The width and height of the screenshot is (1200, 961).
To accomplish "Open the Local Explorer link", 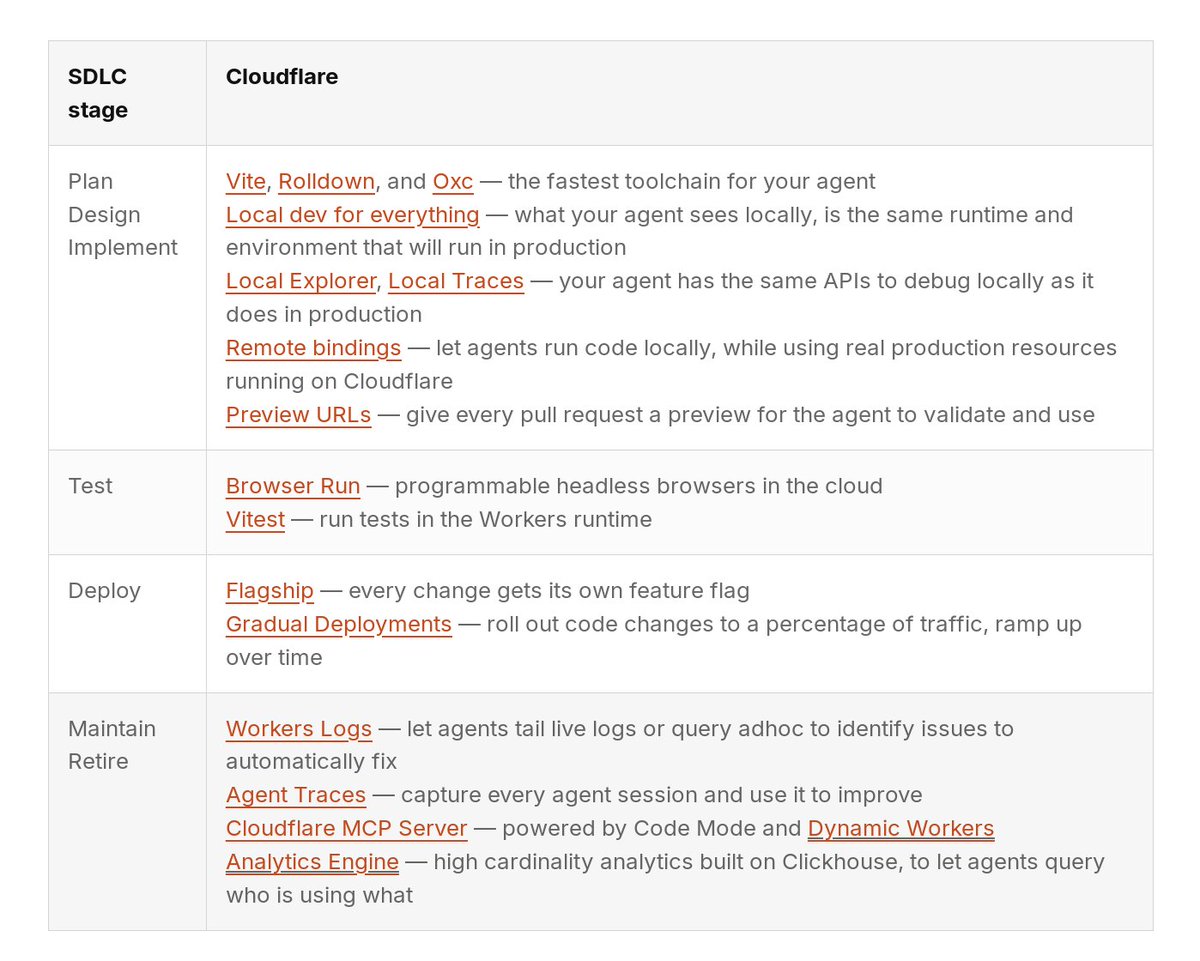I will pos(301,281).
